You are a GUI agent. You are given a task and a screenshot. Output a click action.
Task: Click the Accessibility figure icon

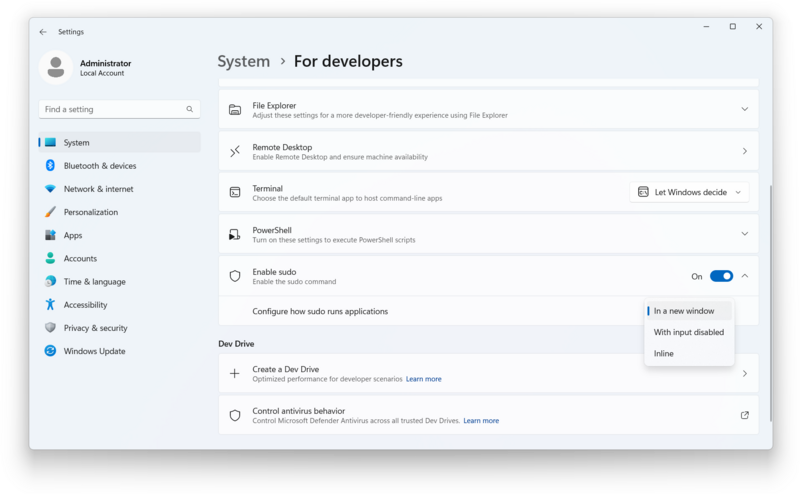50,305
